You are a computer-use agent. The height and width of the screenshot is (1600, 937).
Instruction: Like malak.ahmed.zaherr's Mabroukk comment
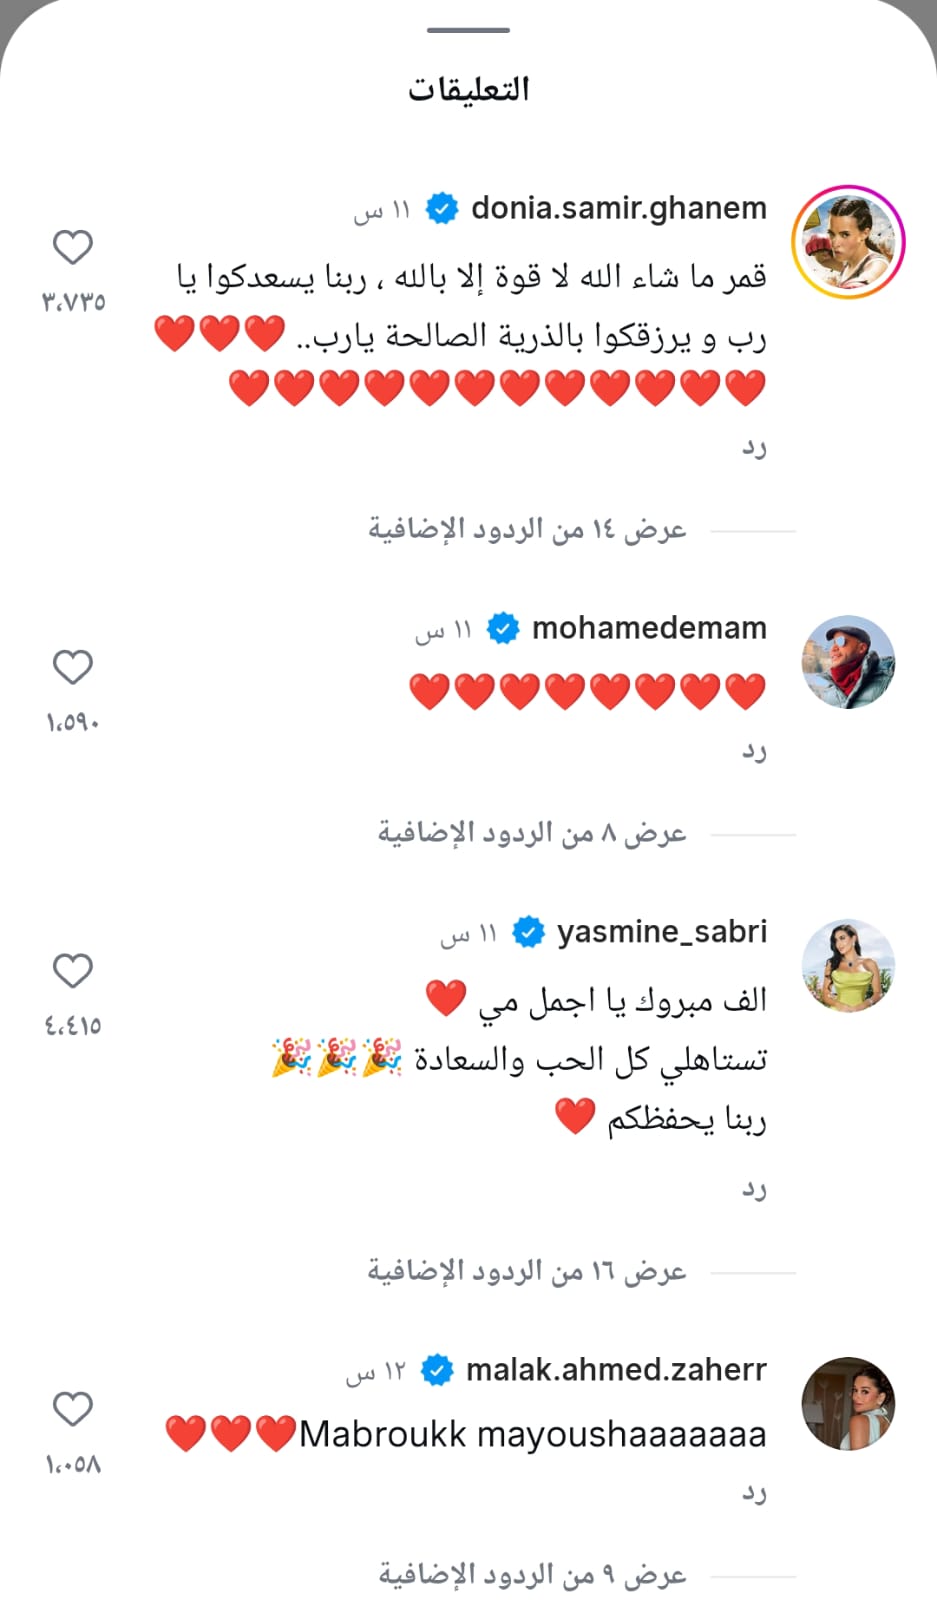point(73,1409)
